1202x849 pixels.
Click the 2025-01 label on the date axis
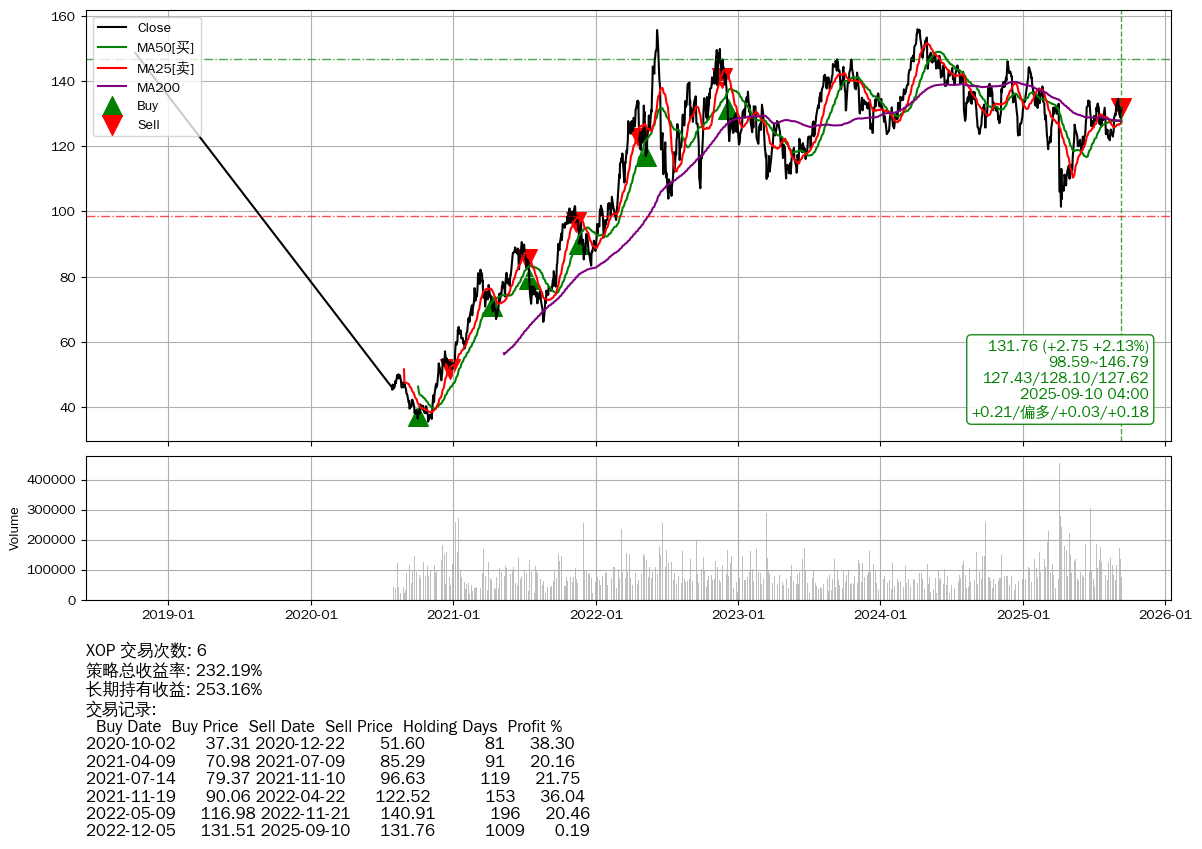[1024, 614]
